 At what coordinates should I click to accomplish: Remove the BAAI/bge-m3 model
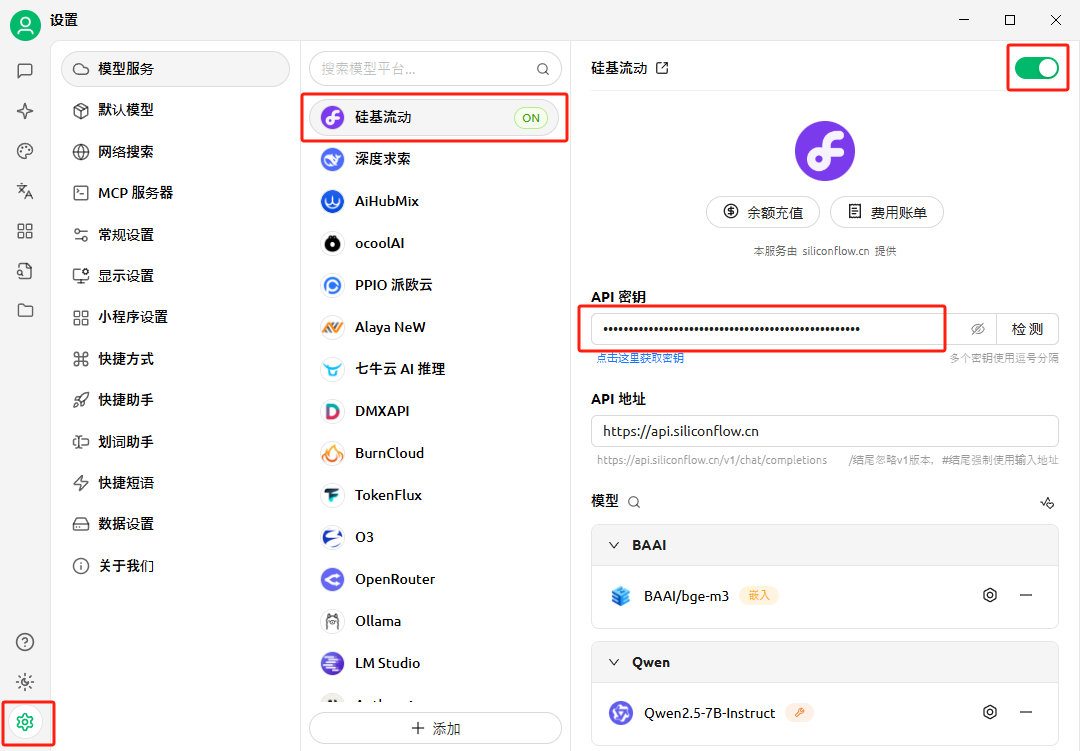[1026, 595]
